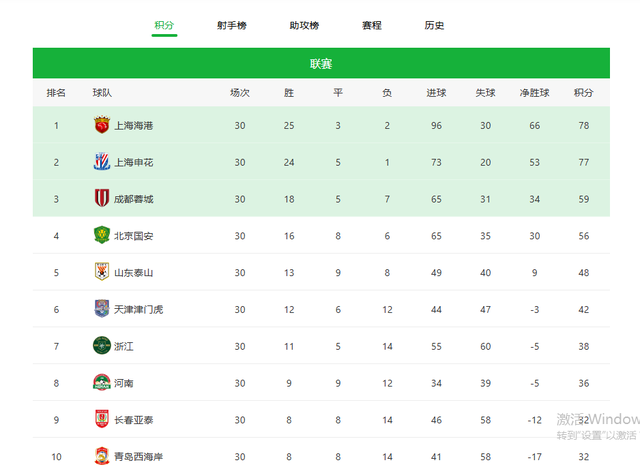
Task: Select the 北京国安 green badge icon
Action: [102, 235]
